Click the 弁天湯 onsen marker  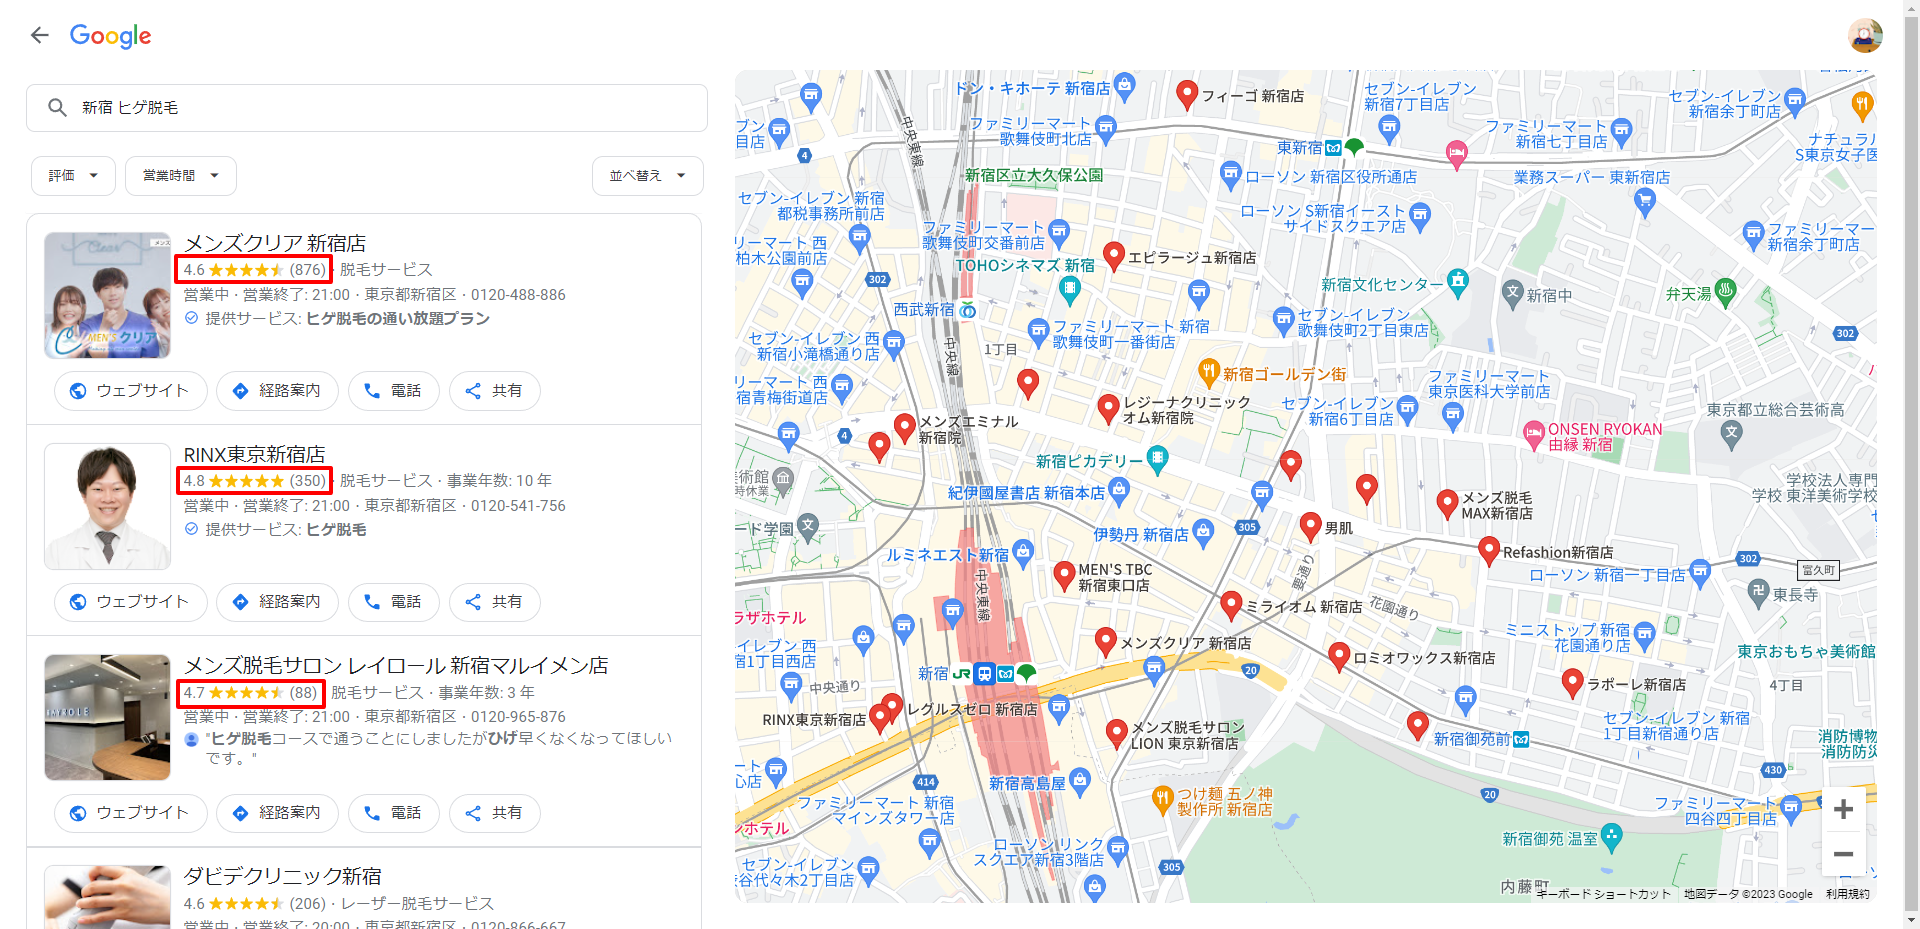pyautogui.click(x=1725, y=292)
